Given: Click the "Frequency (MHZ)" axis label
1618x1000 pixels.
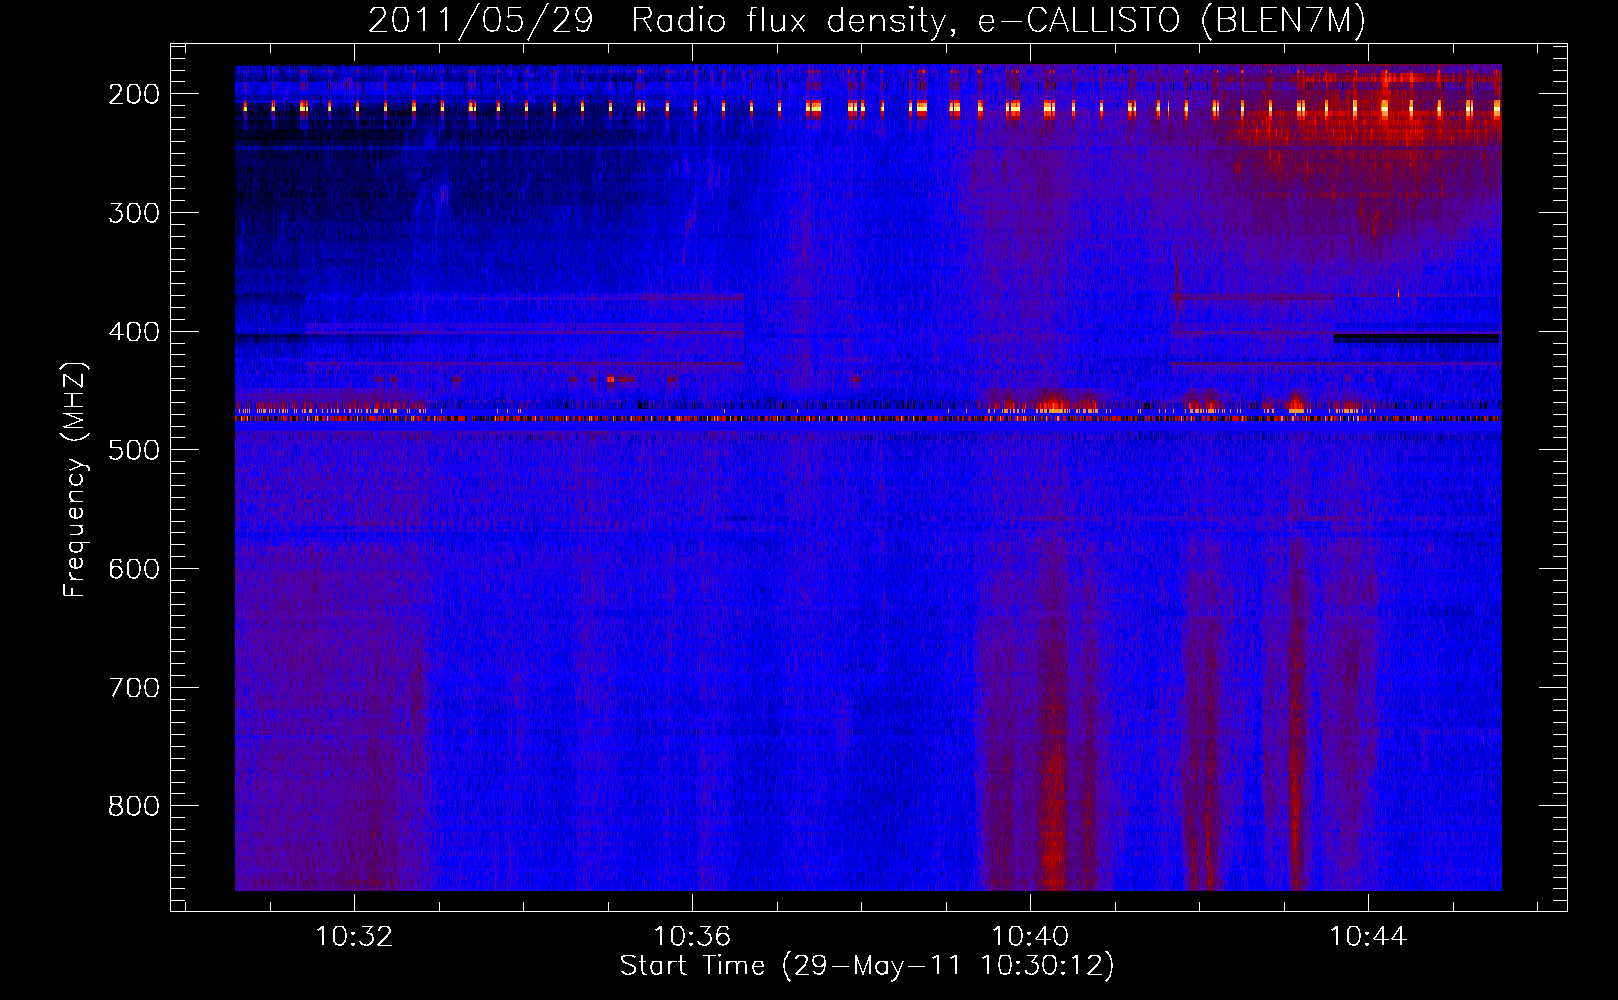Looking at the screenshot, I should point(75,479).
